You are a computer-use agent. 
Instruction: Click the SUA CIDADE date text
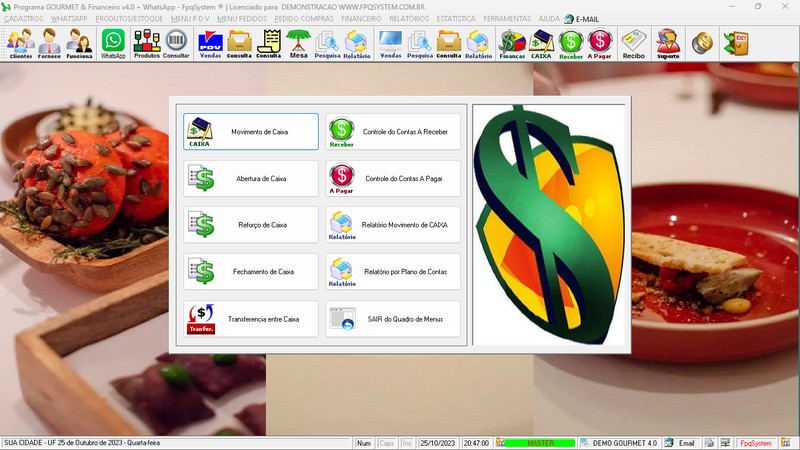tap(82, 443)
